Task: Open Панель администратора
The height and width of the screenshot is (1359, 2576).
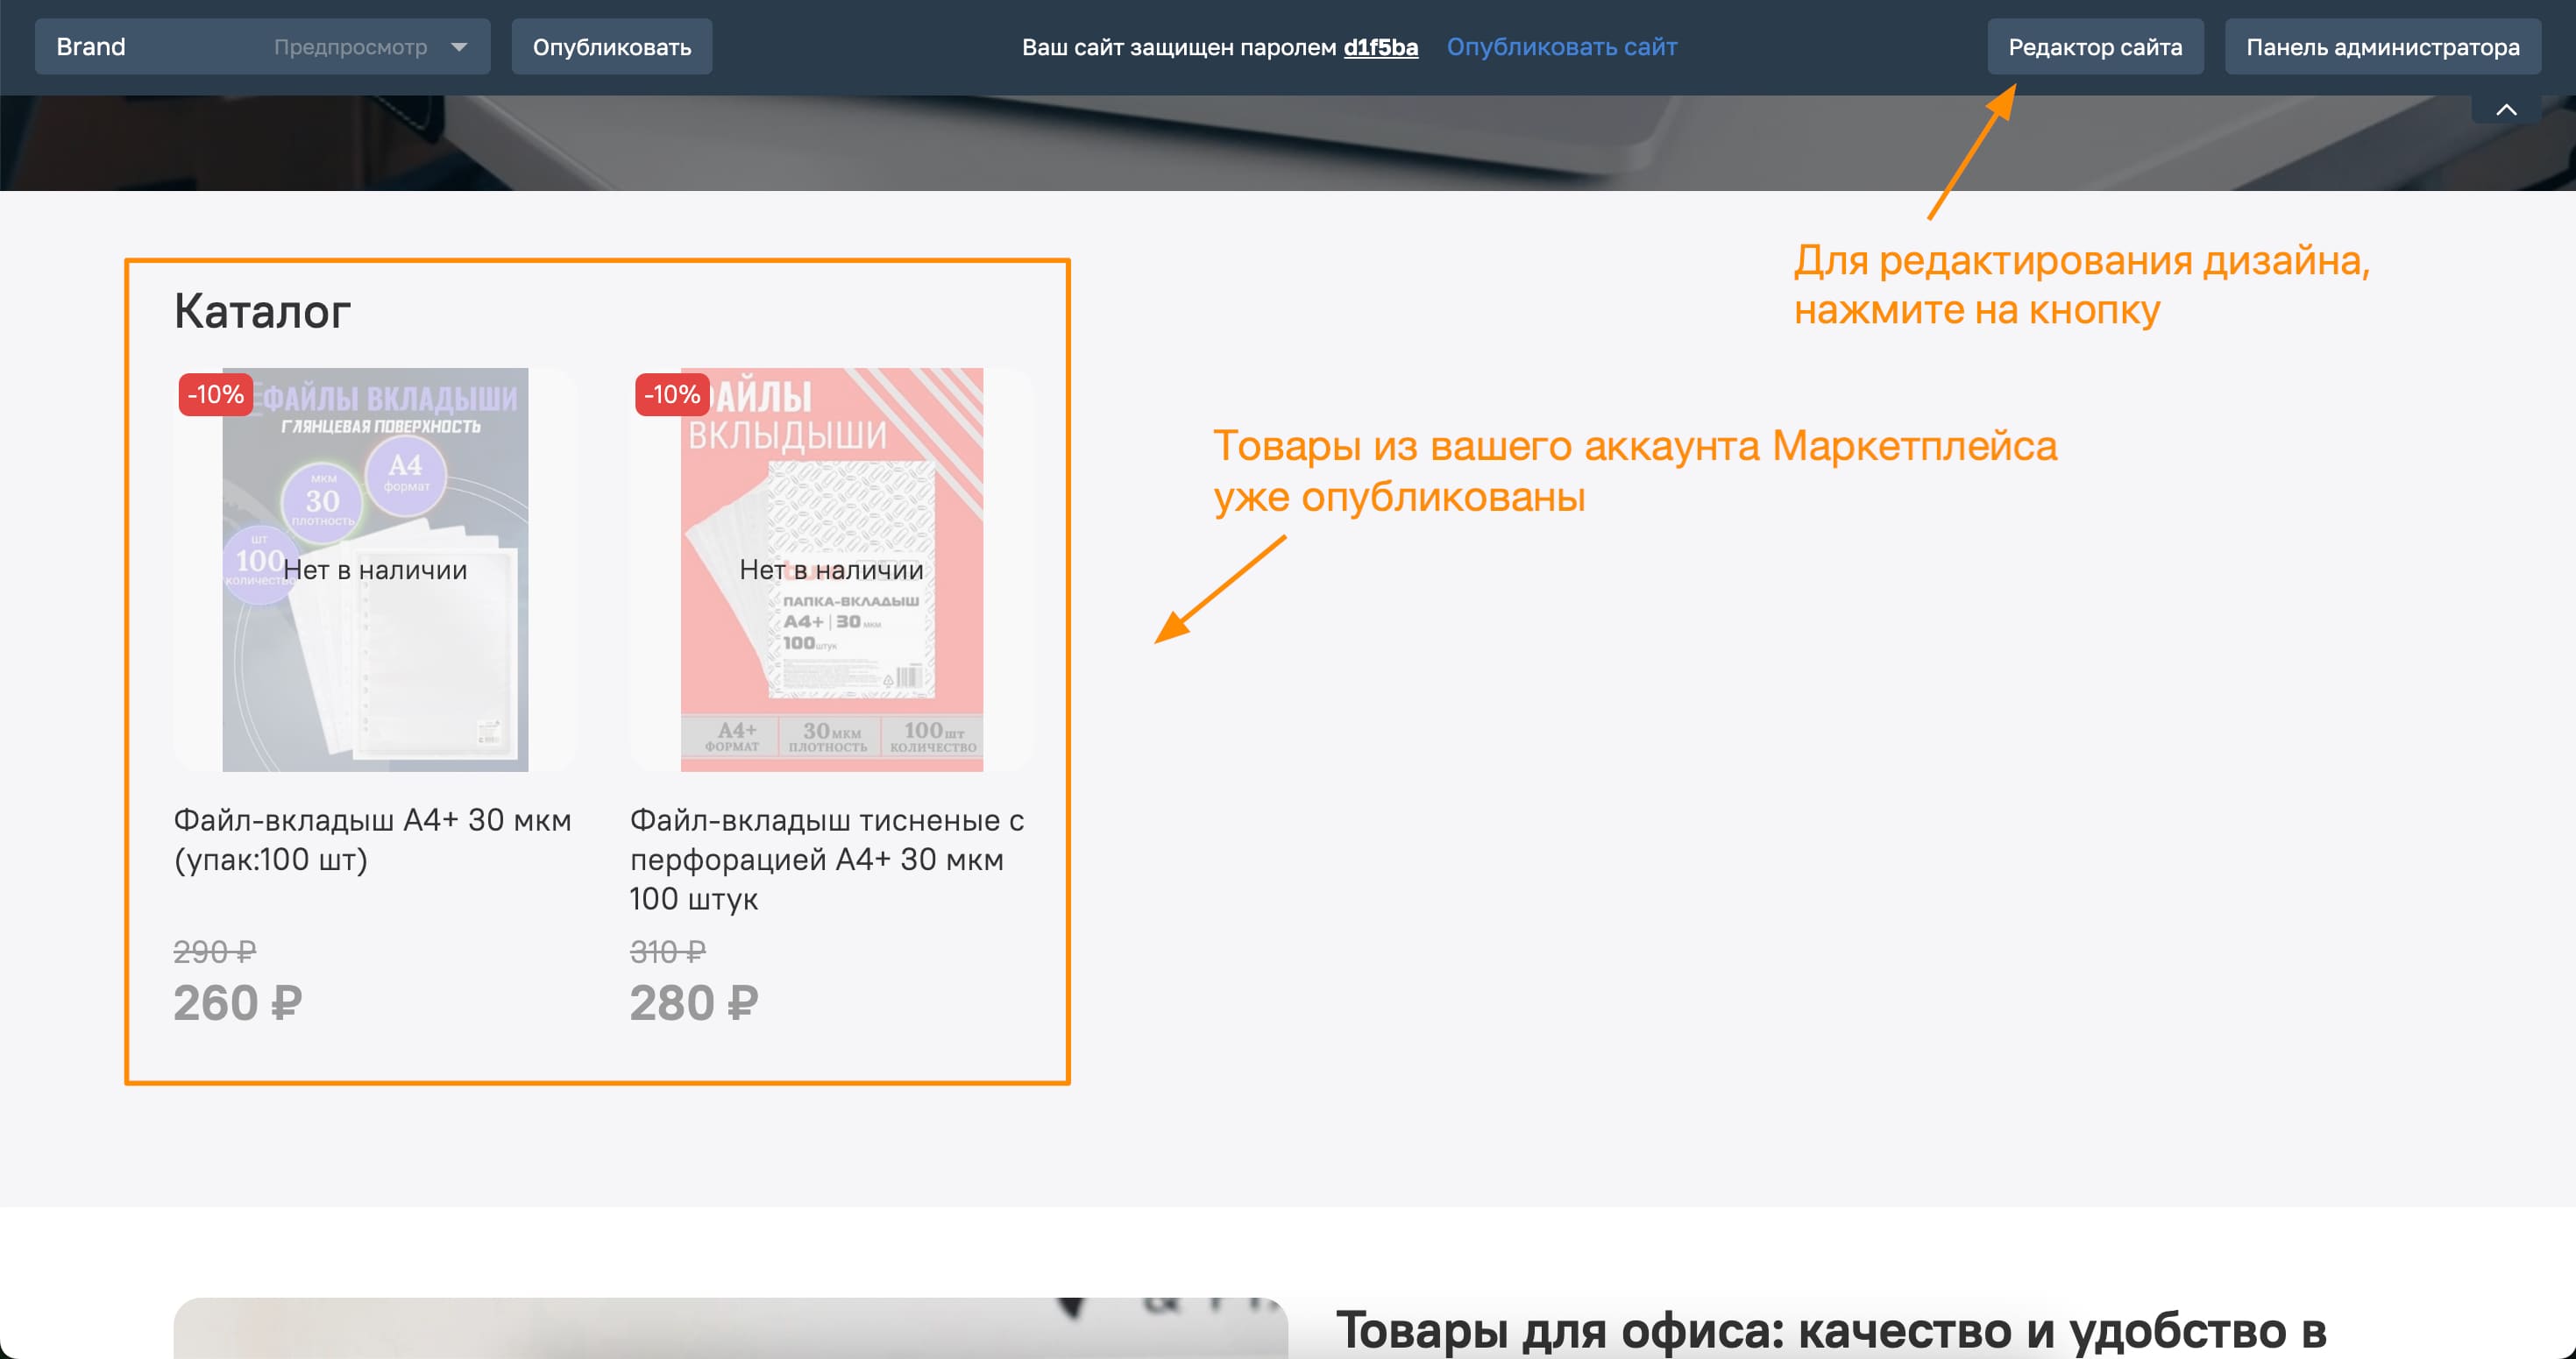Action: (2382, 47)
